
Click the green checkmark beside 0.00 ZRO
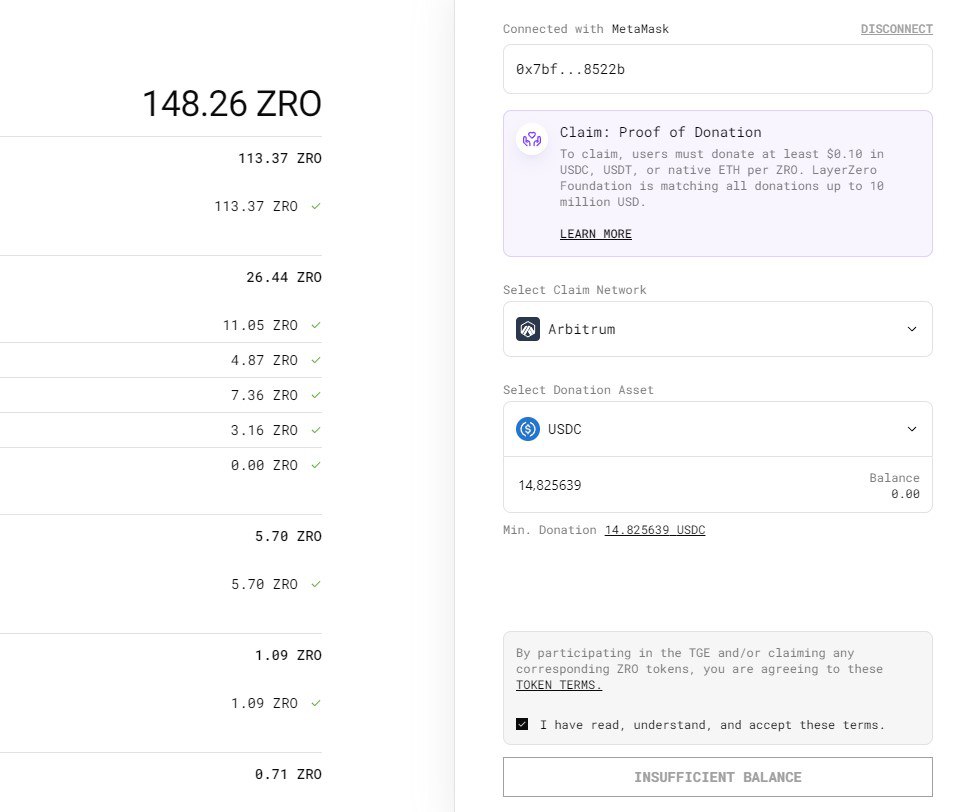[x=316, y=465]
